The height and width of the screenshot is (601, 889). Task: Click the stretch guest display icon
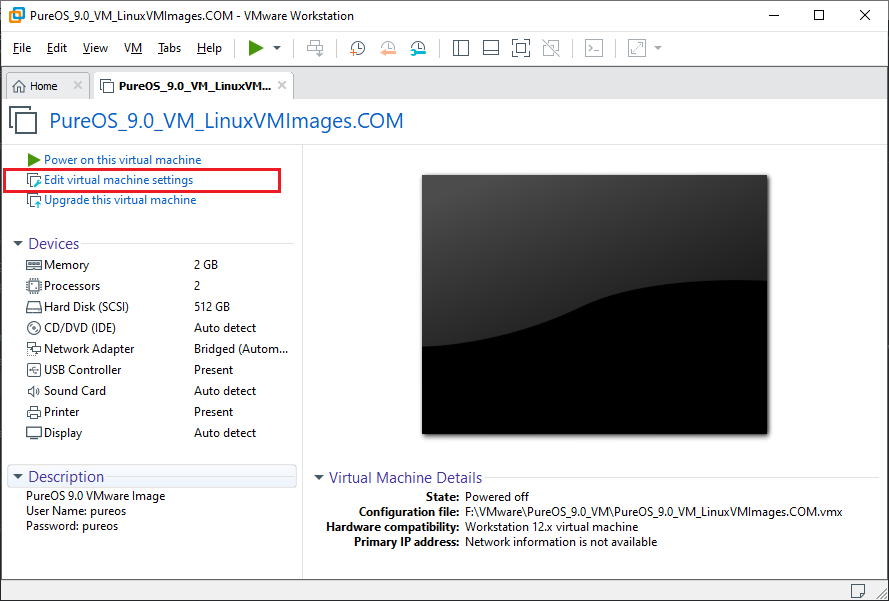[x=637, y=48]
